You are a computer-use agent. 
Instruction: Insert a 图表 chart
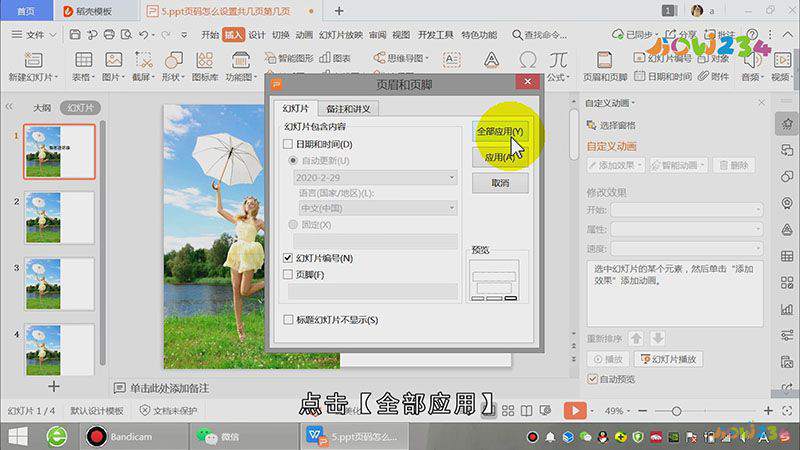[x=335, y=58]
